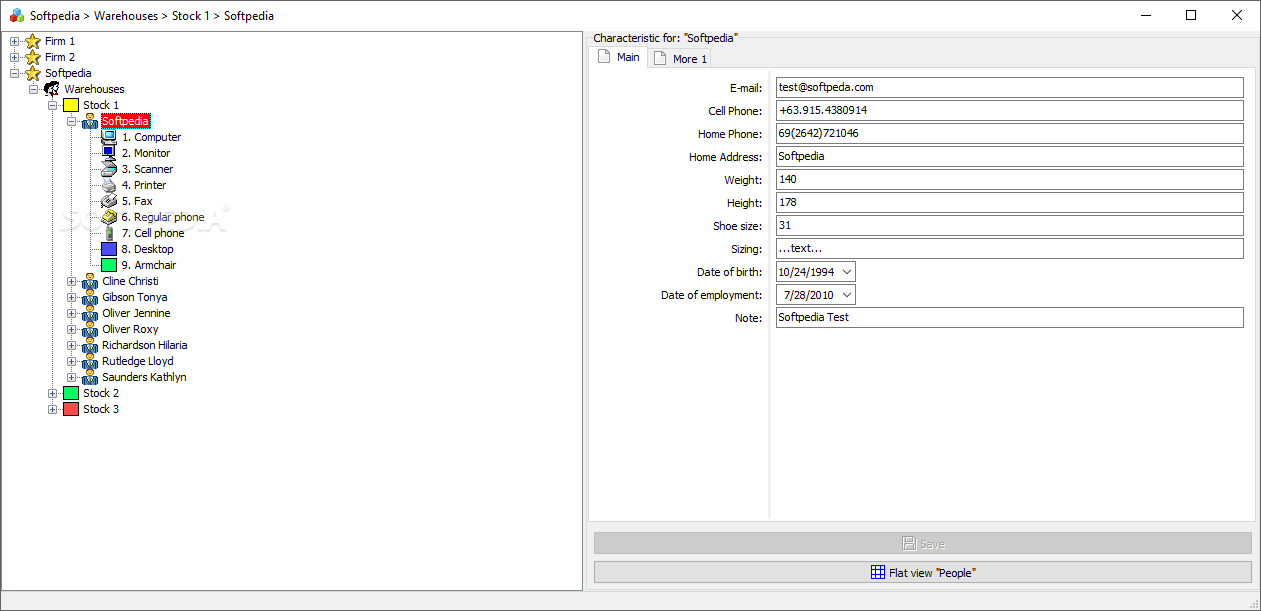The height and width of the screenshot is (611, 1261).
Task: Collapse the Warehouses node
Action: click(33, 89)
